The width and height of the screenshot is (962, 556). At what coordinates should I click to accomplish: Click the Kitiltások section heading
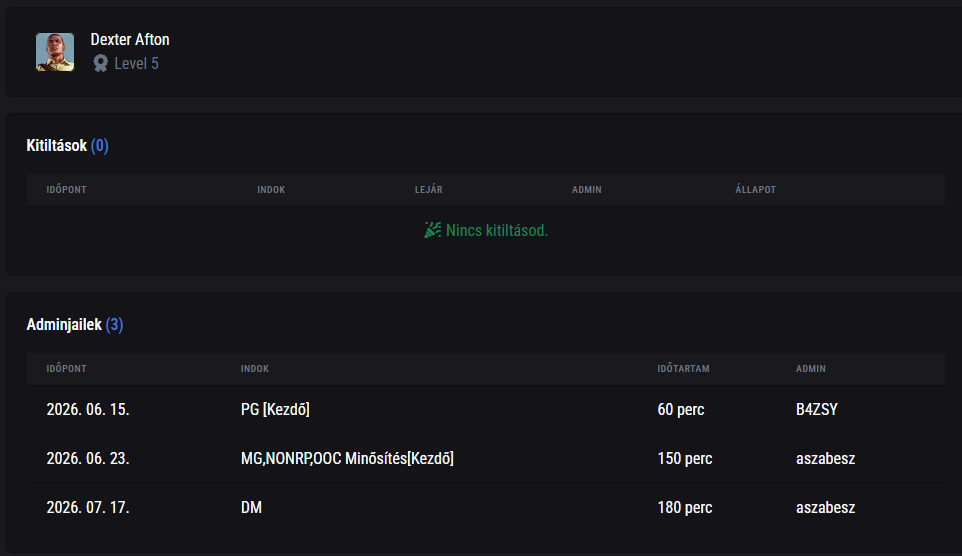(x=56, y=145)
